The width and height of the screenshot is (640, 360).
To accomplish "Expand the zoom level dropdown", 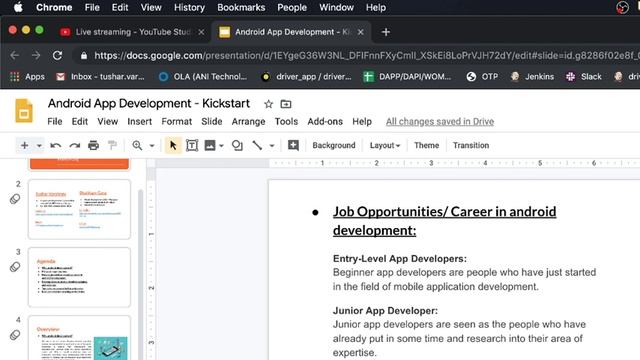I will click(x=152, y=146).
